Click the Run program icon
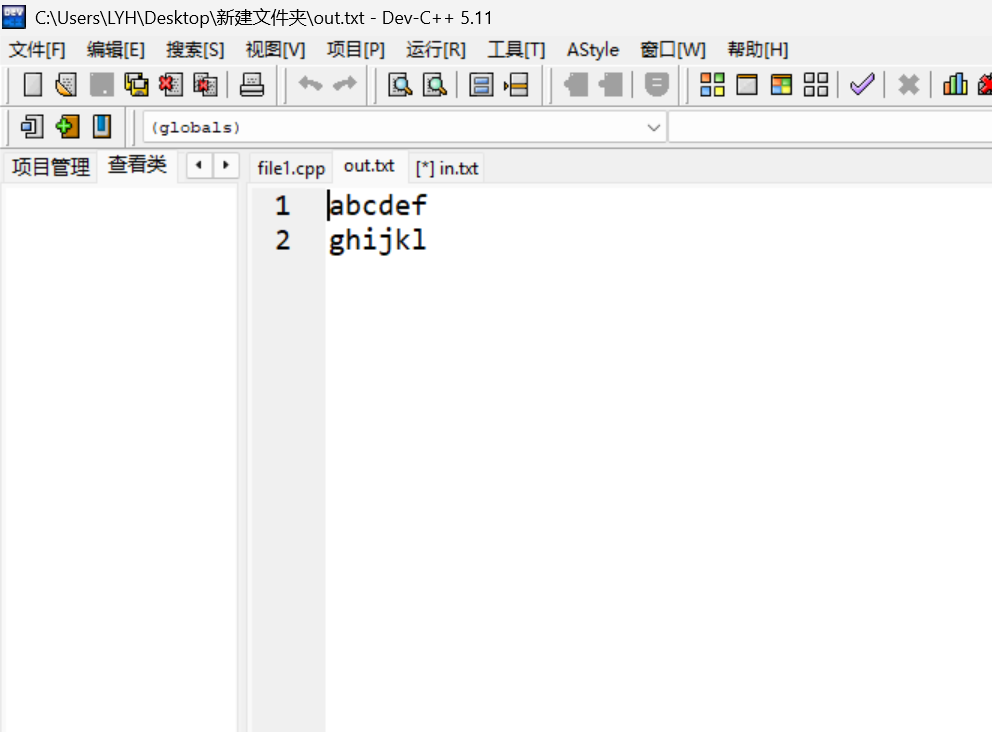992x732 pixels. tap(747, 84)
